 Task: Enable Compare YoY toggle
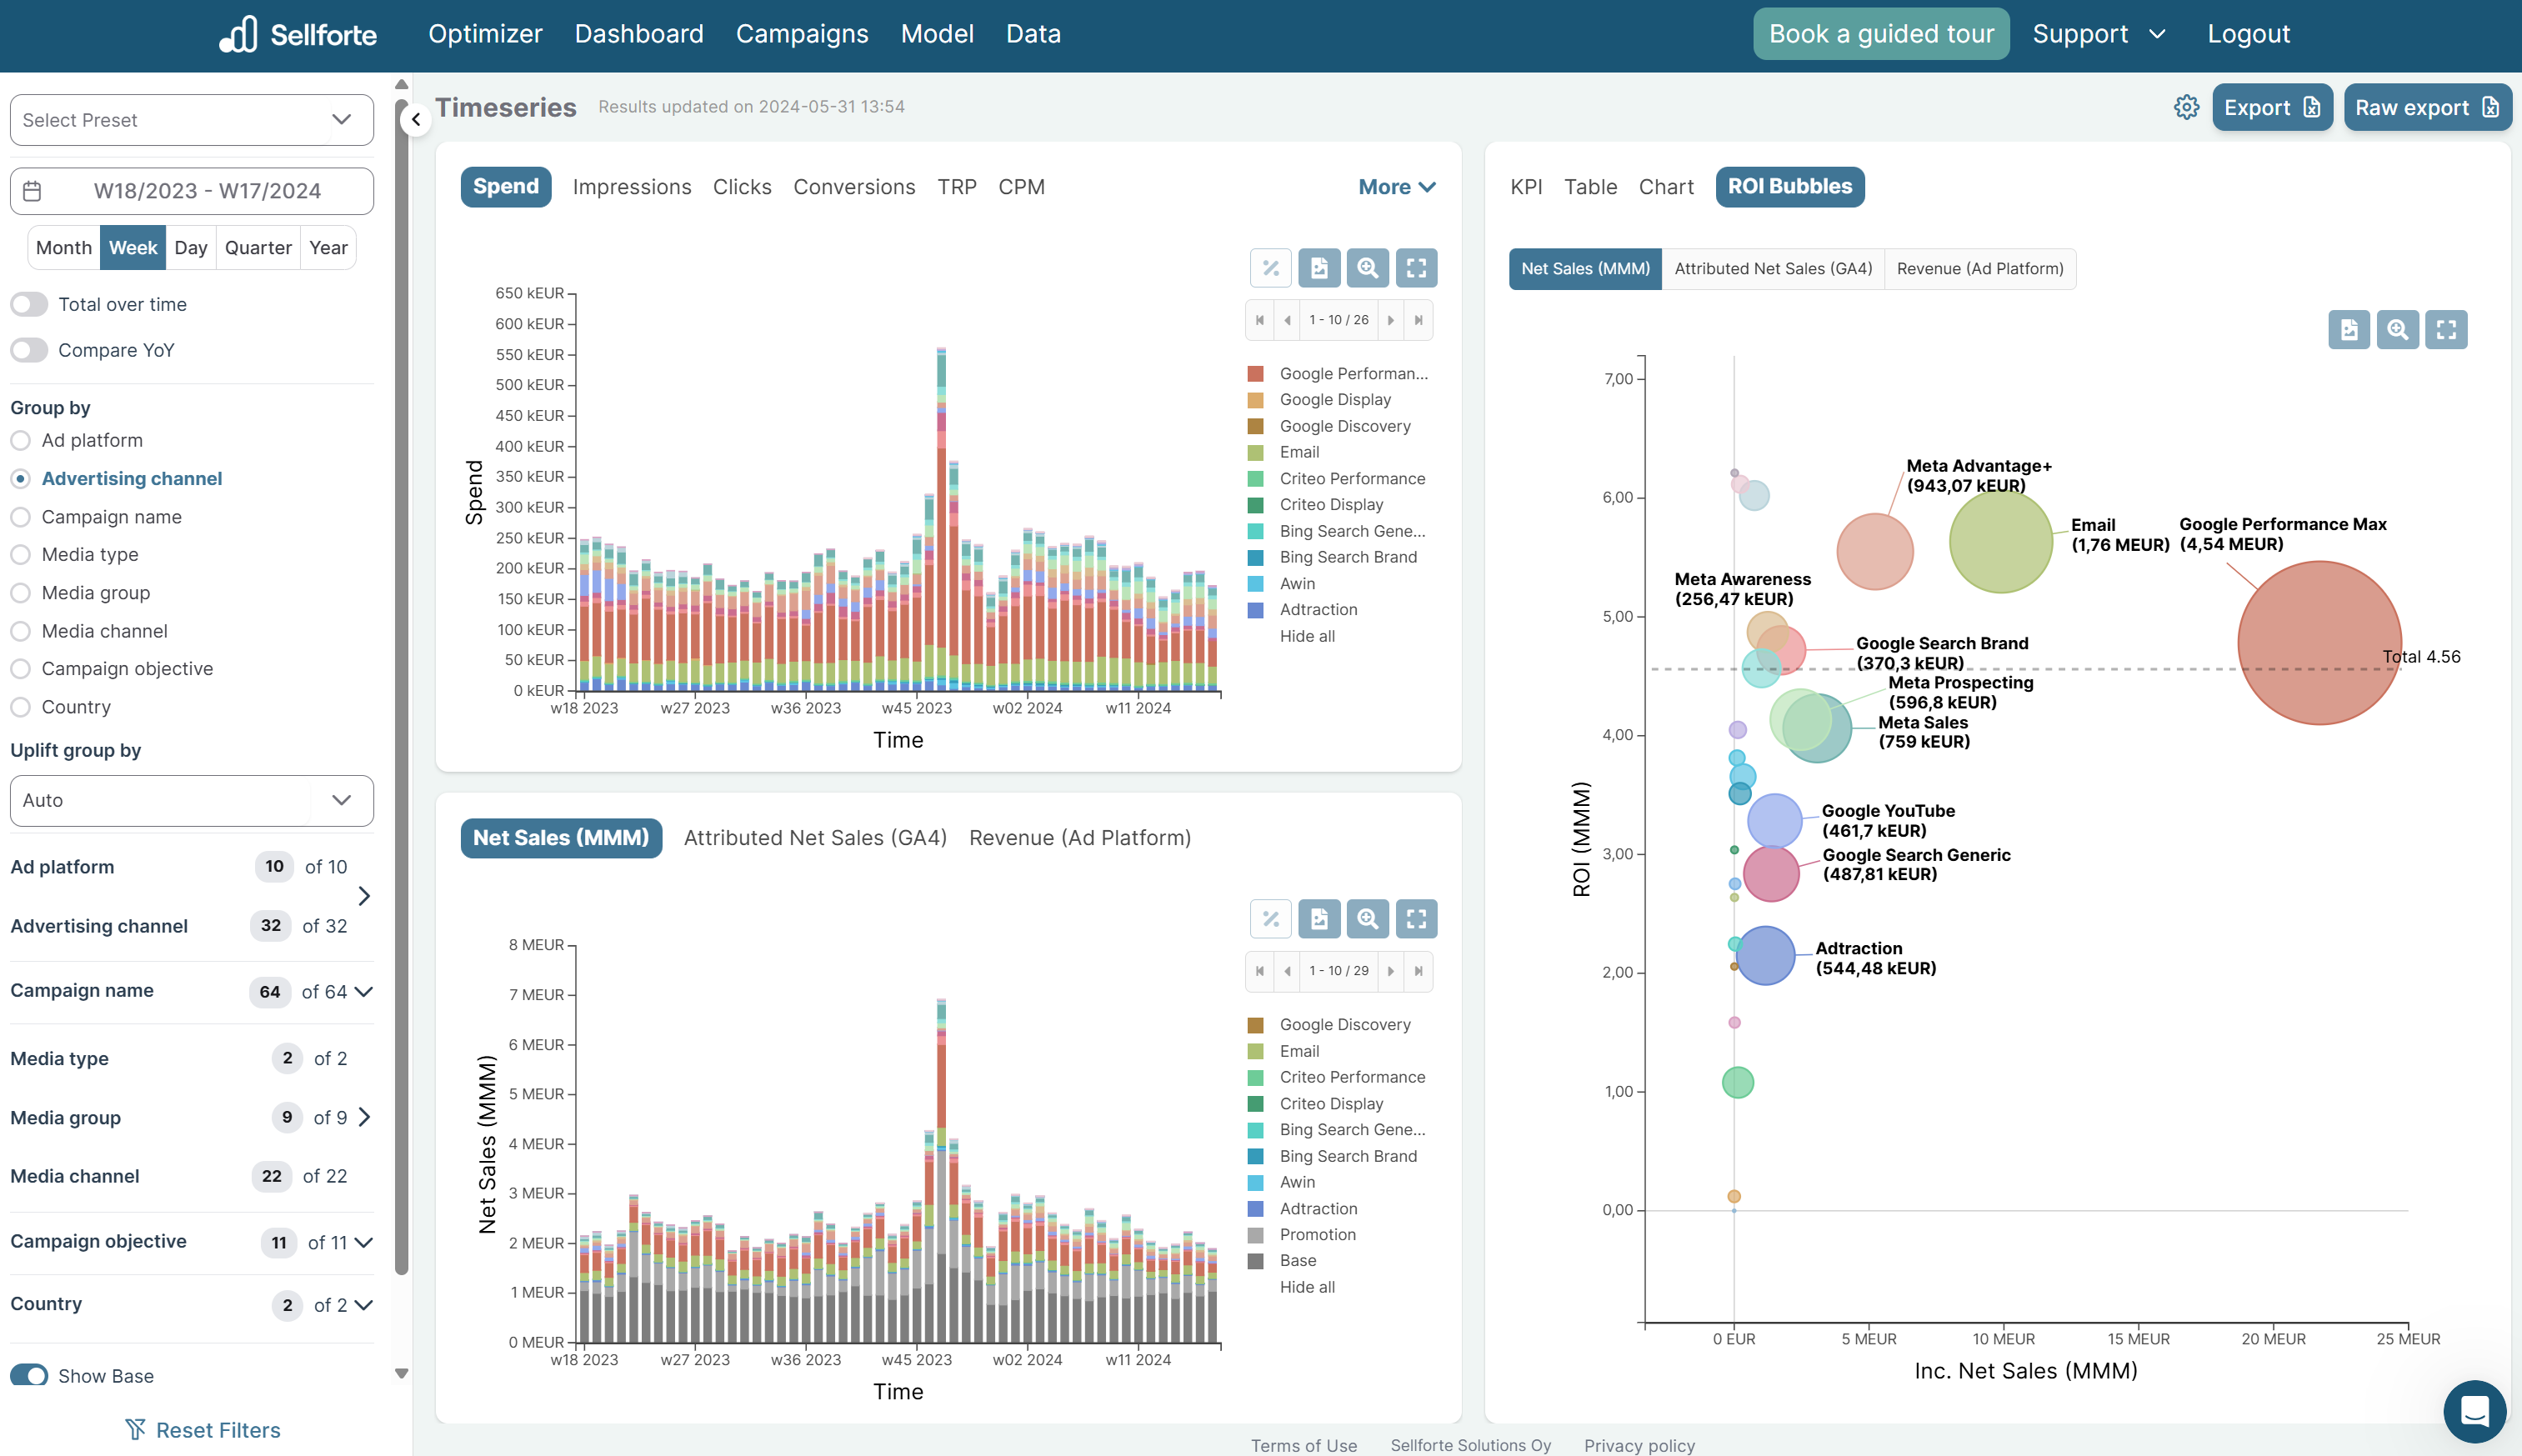29,350
